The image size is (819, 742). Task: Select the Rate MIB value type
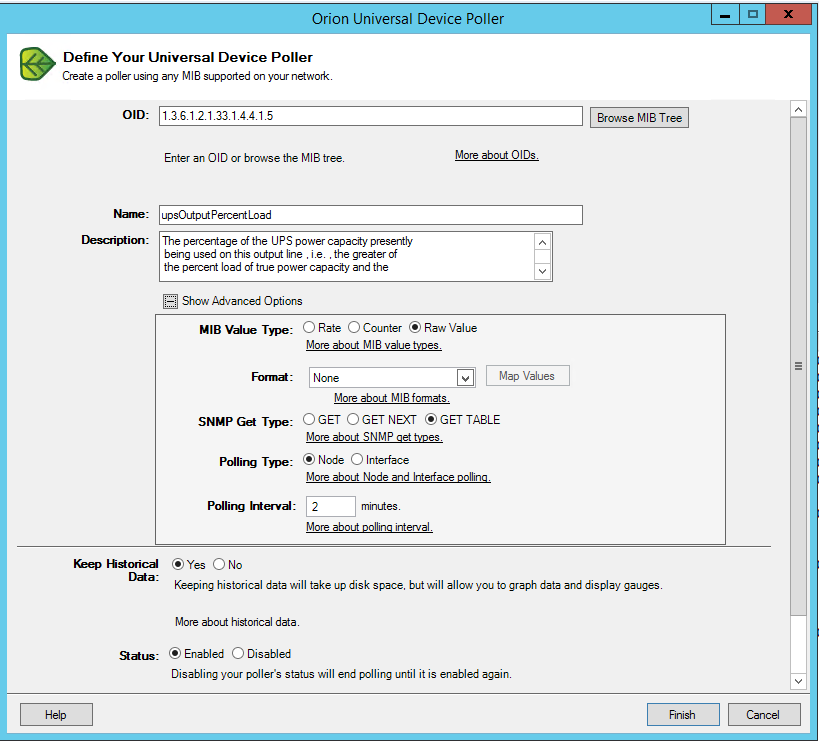pyautogui.click(x=309, y=327)
